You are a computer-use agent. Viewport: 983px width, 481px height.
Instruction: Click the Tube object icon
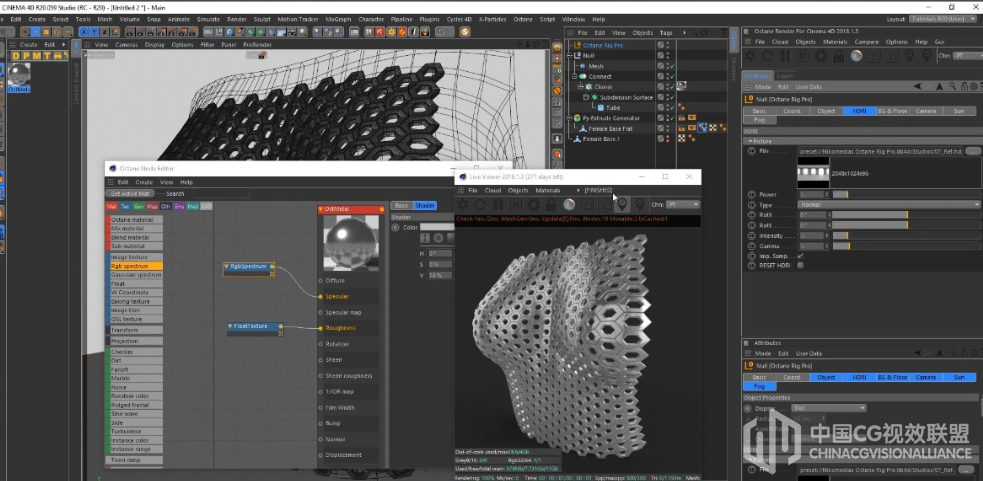pos(600,108)
